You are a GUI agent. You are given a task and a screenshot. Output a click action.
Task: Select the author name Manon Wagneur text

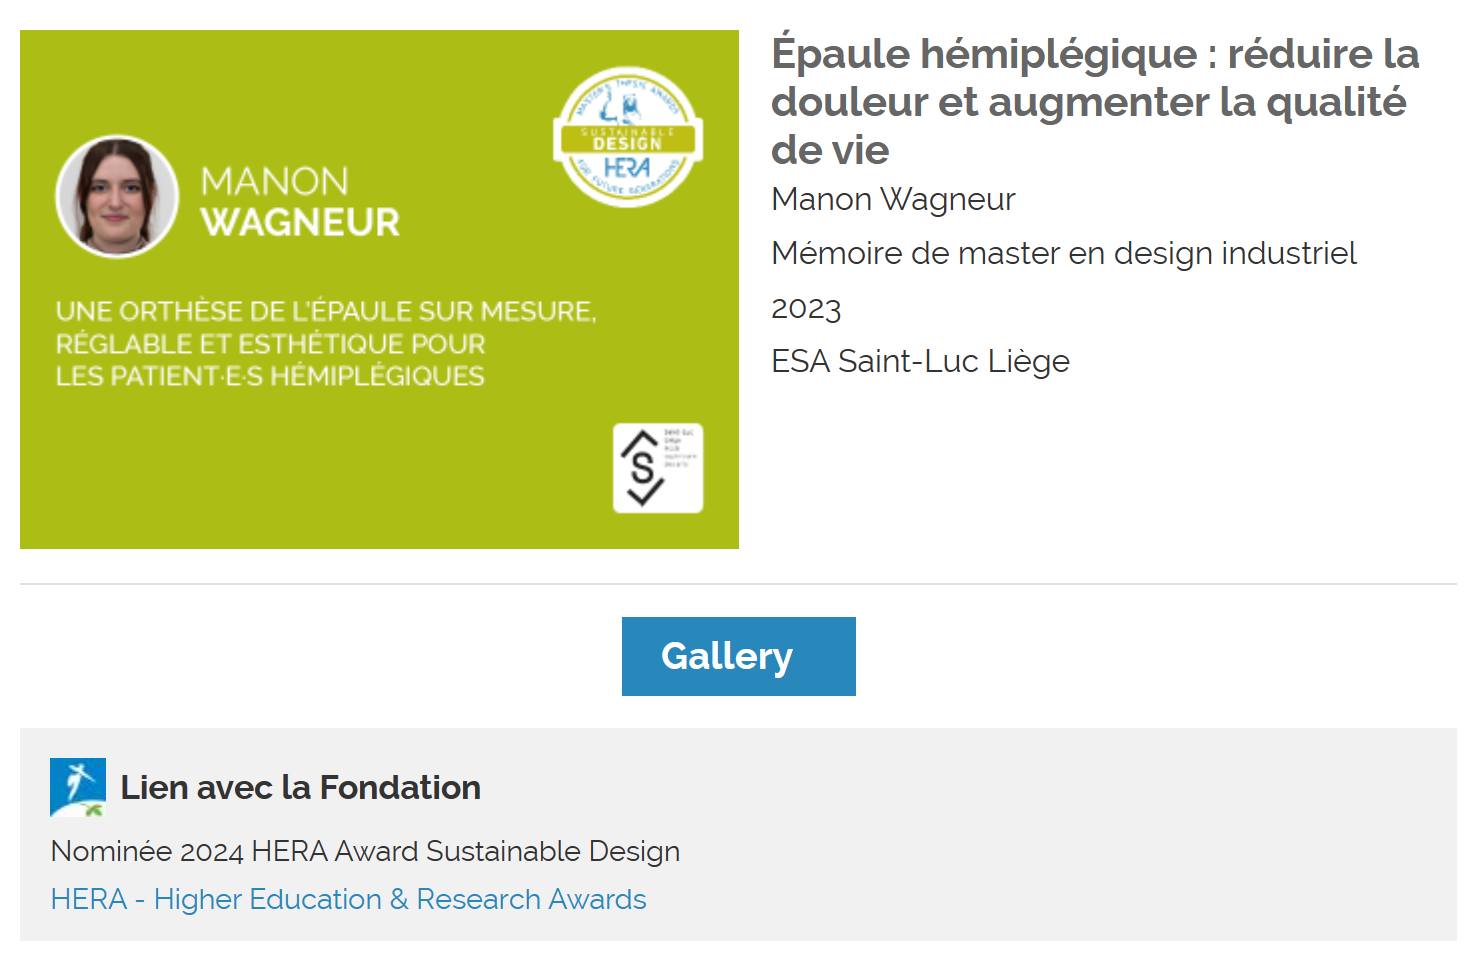coord(893,199)
